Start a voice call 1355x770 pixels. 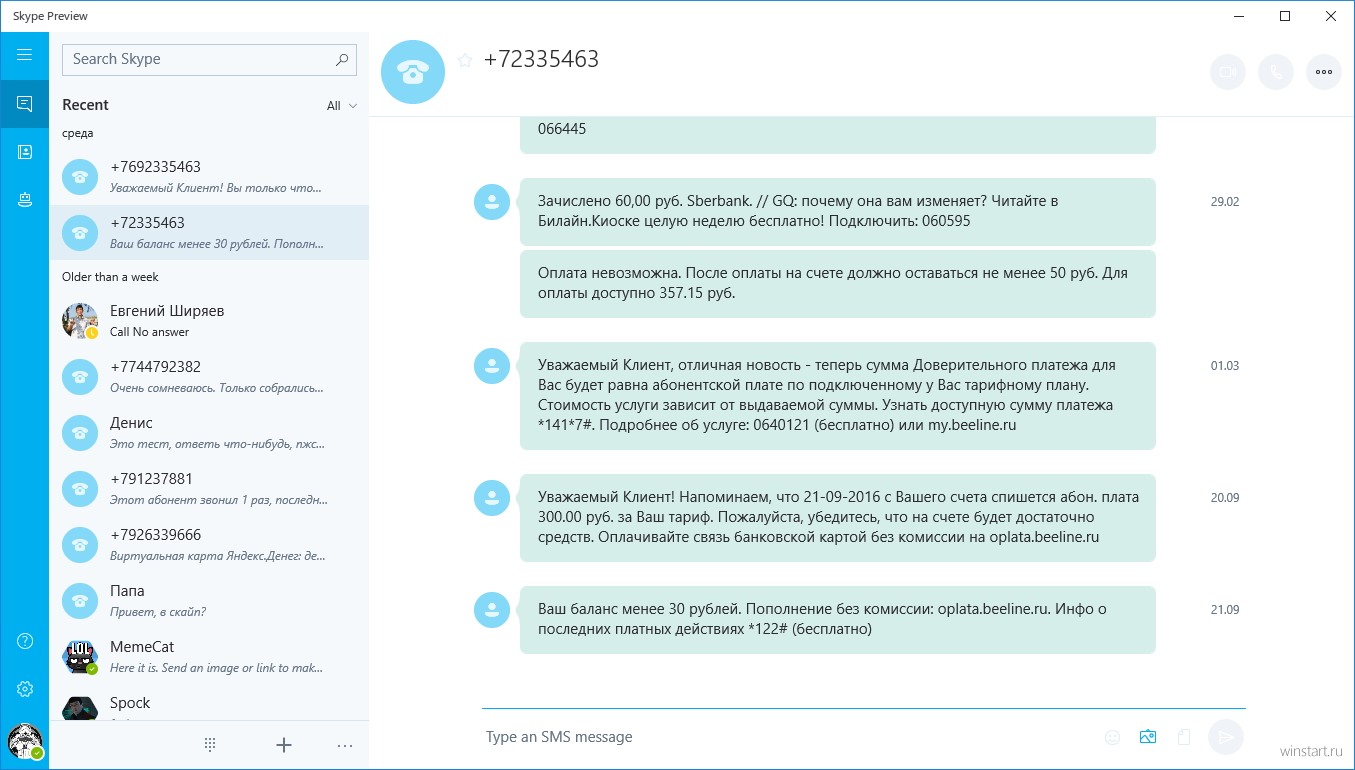[1276, 72]
